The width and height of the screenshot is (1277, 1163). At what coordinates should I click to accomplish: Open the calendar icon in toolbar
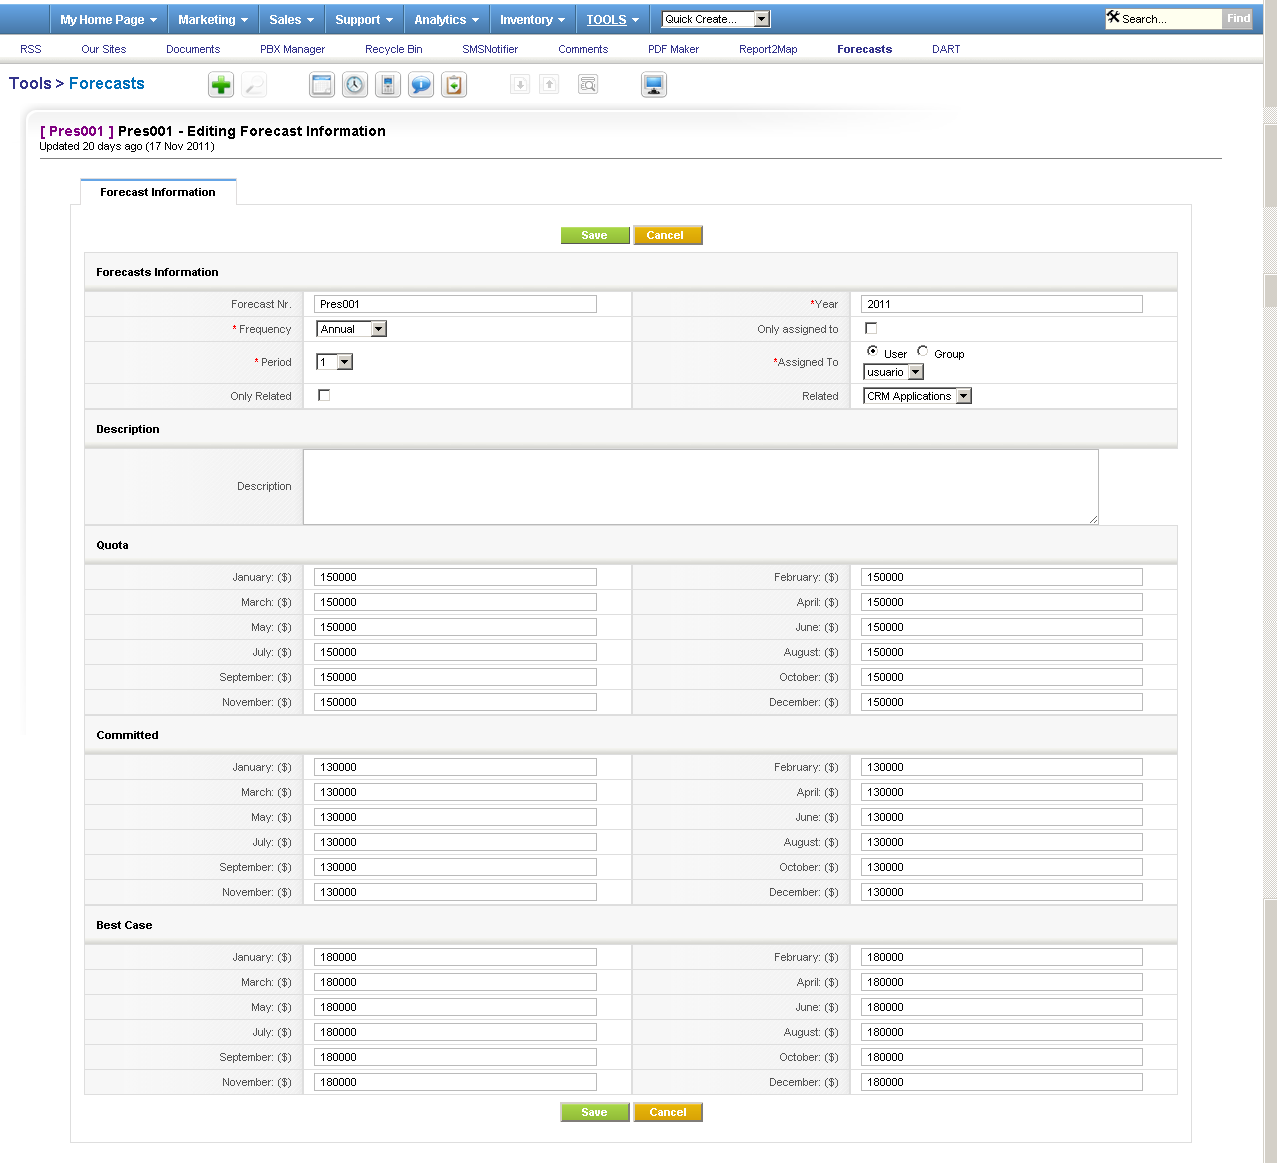[322, 85]
